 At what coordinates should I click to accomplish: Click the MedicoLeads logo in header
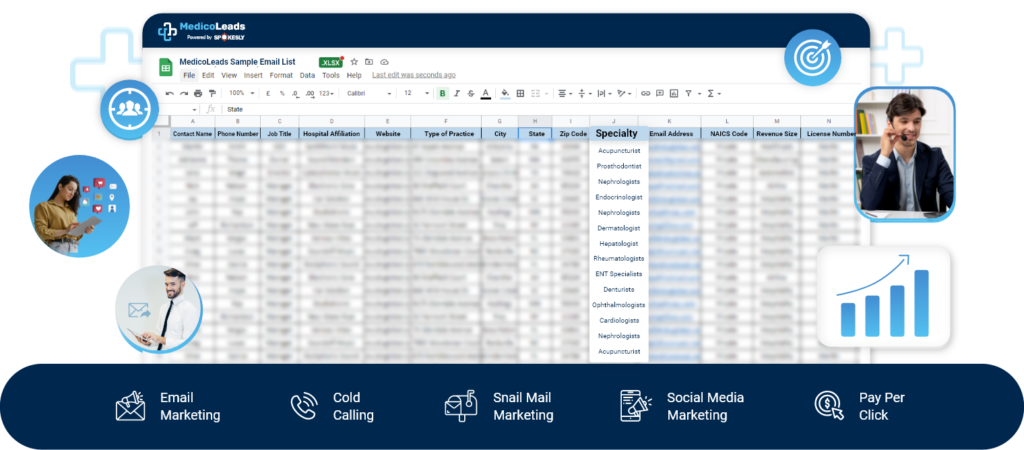click(x=202, y=30)
